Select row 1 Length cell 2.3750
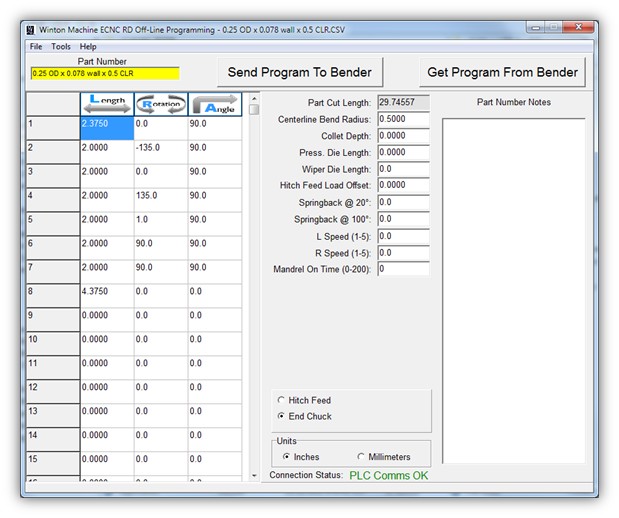 (106, 127)
